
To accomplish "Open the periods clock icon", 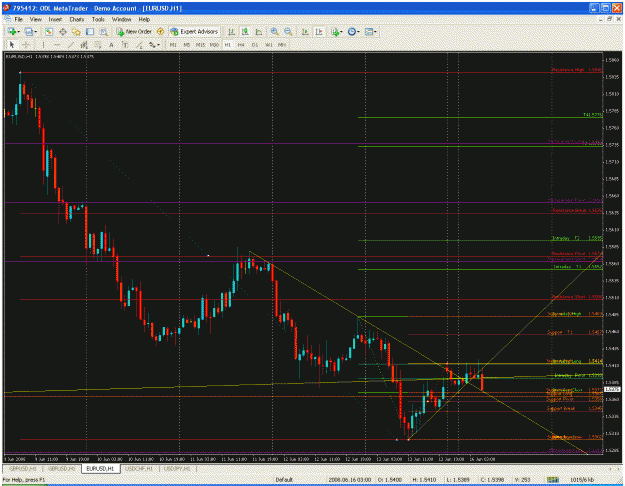I will pos(351,31).
